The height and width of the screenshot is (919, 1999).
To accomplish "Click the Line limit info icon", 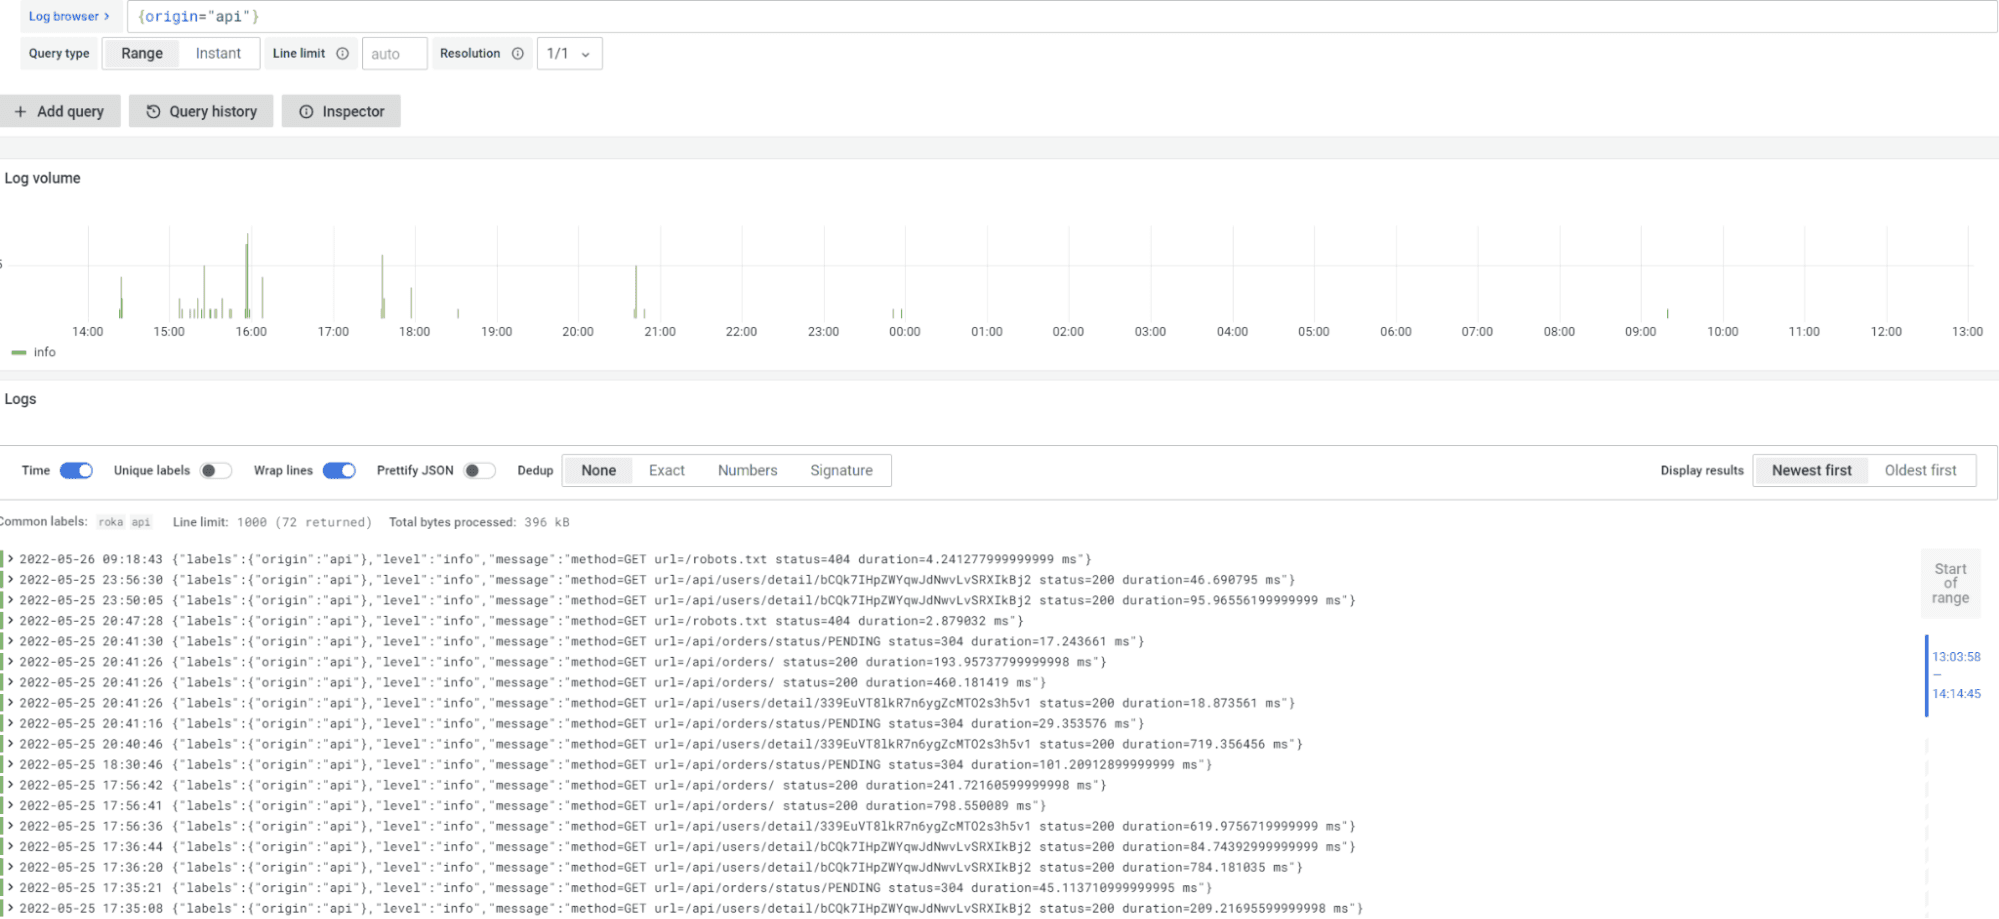I will 343,54.
